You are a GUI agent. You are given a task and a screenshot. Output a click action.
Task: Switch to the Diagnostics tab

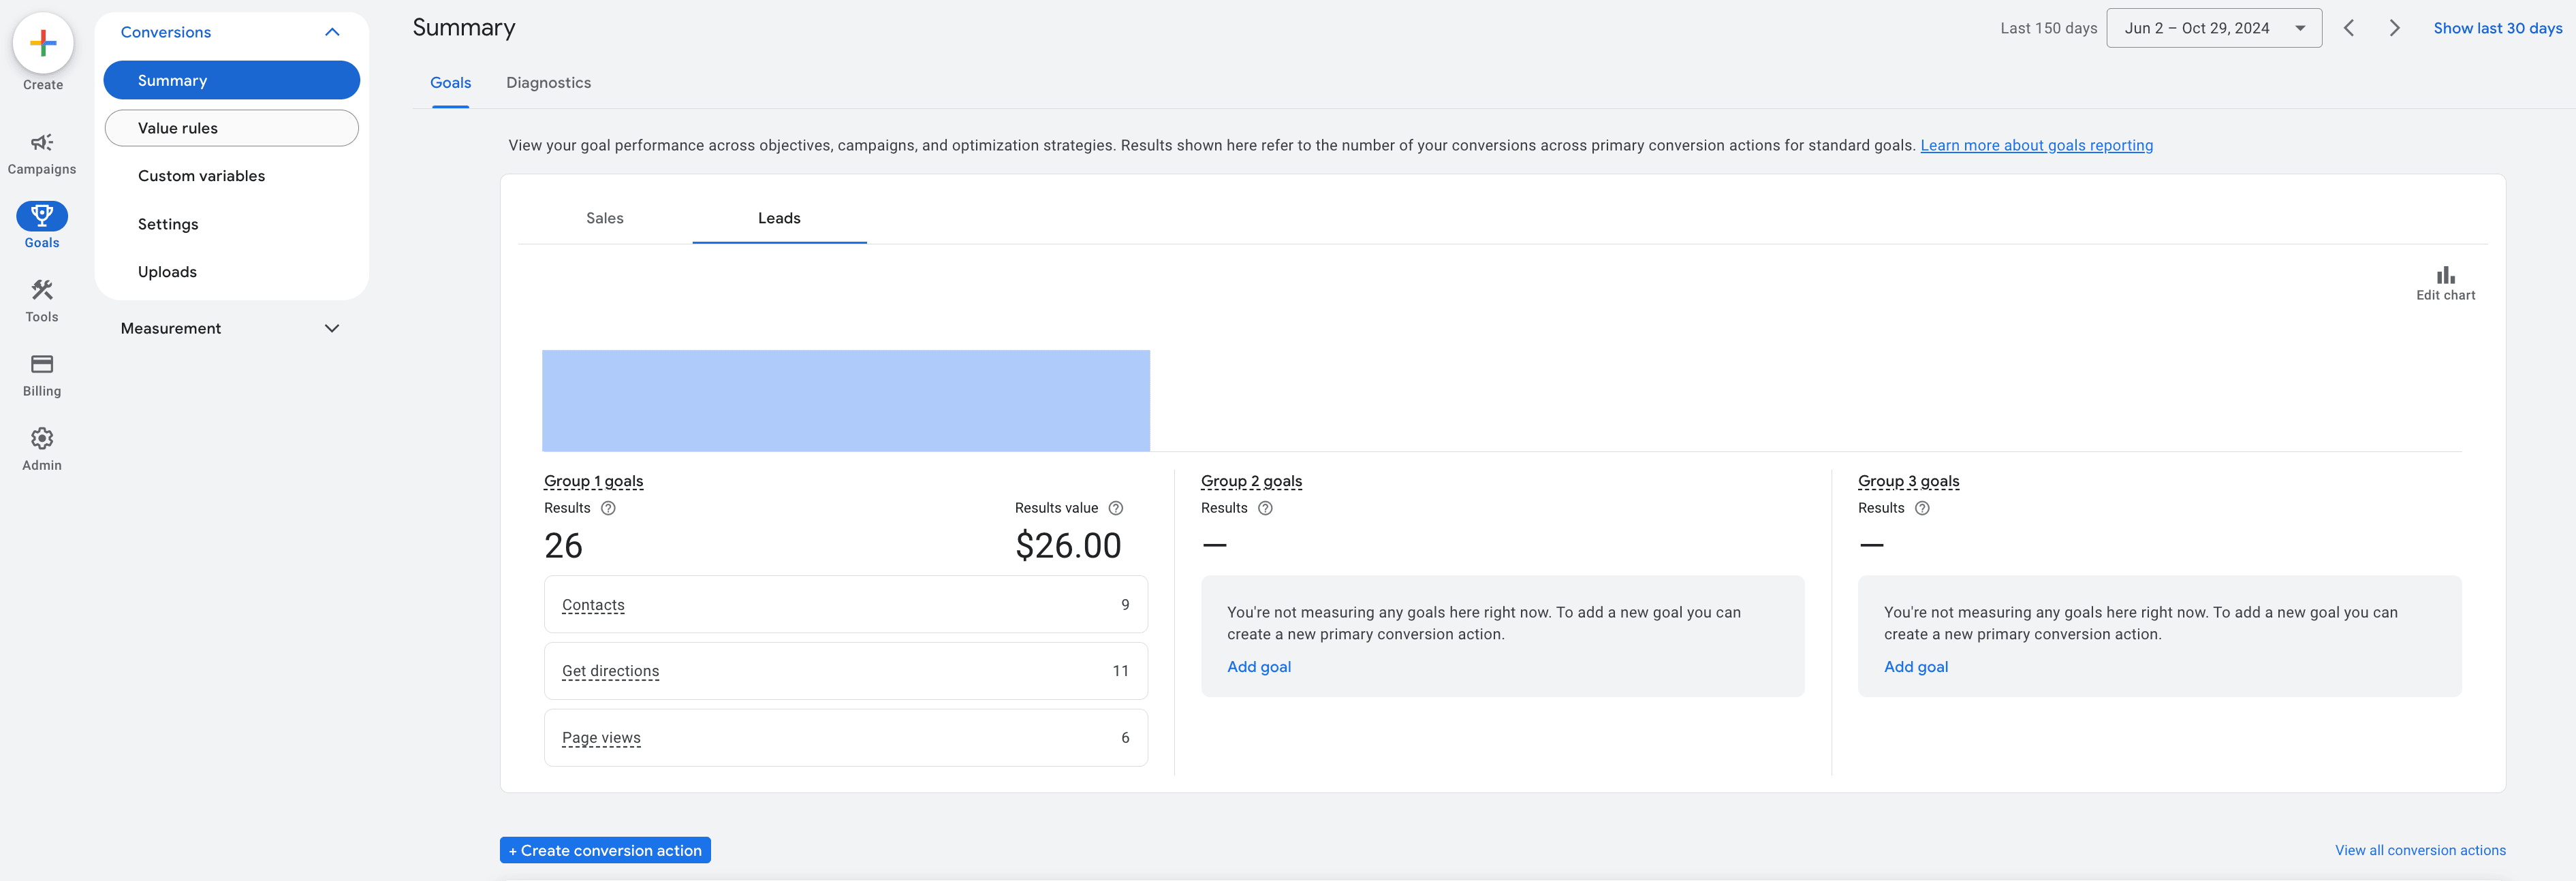click(x=548, y=82)
